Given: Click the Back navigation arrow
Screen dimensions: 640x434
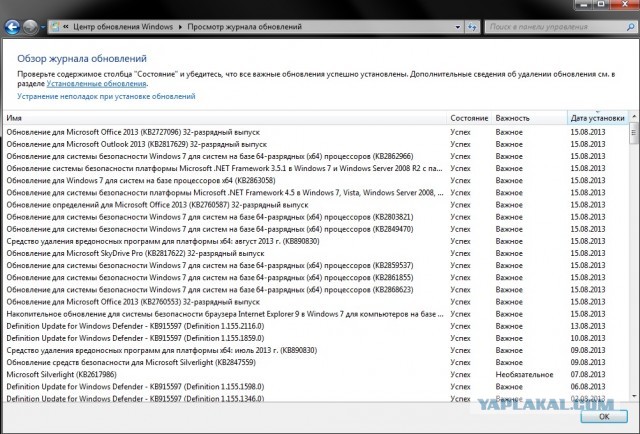Looking at the screenshot, I should tap(13, 27).
